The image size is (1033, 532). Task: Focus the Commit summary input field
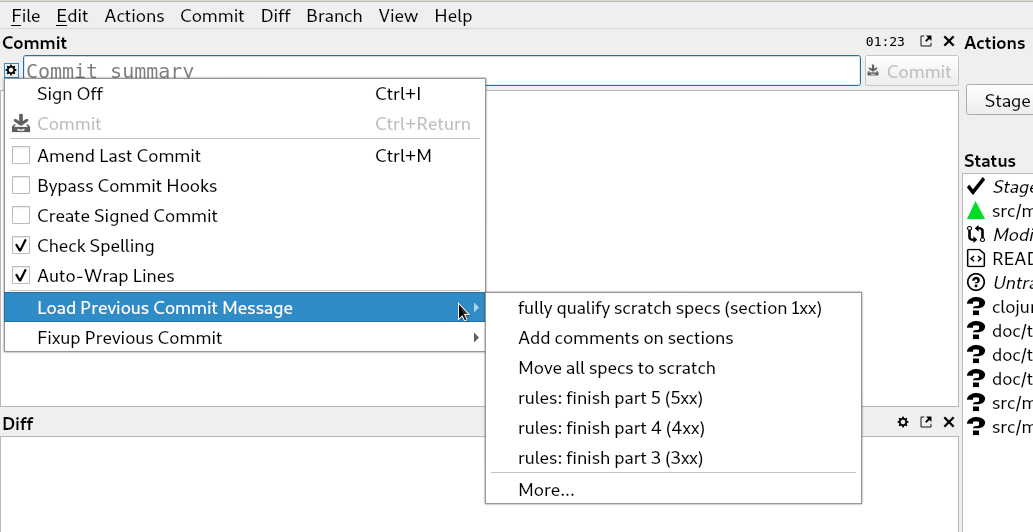tap(441, 70)
